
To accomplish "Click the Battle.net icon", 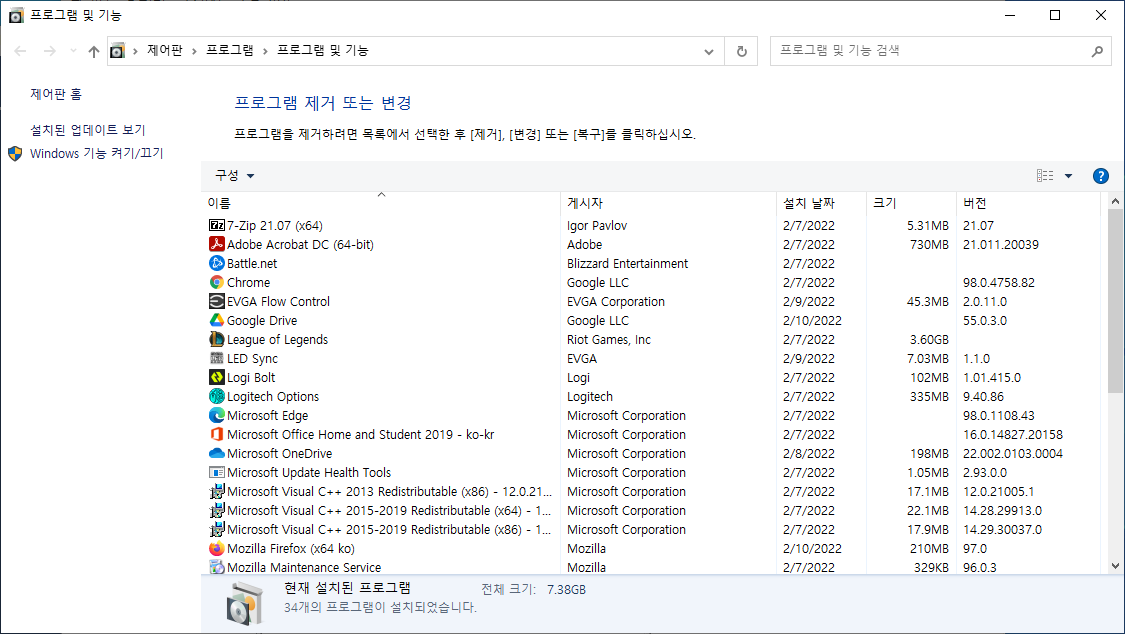I will (217, 263).
